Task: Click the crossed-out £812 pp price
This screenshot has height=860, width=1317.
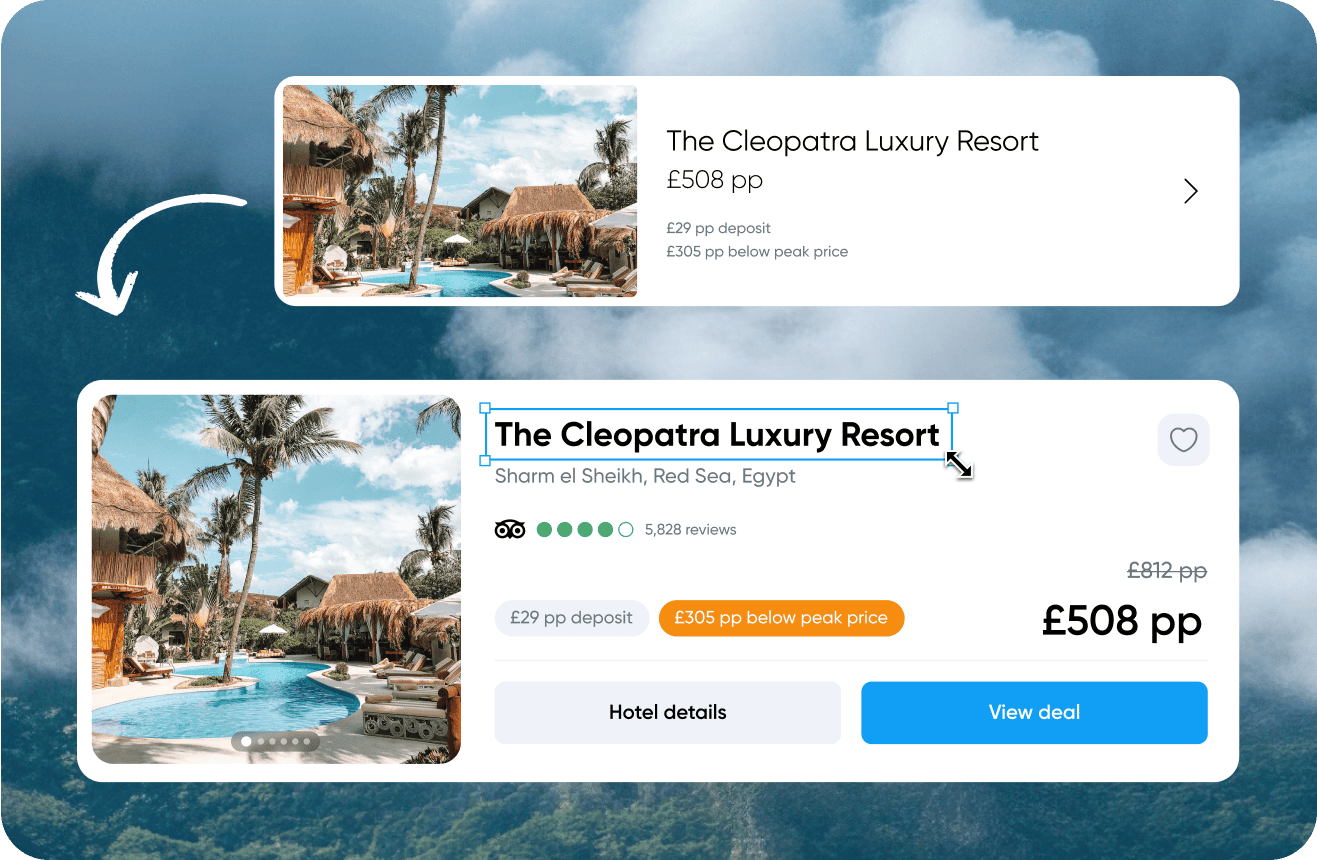Action: 1167,571
